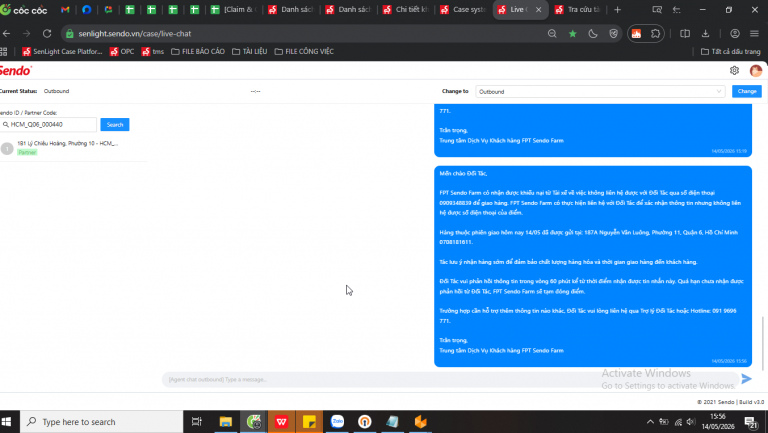768x433 pixels.
Task: Show hidden system tray icons chevron
Action: [650, 422]
